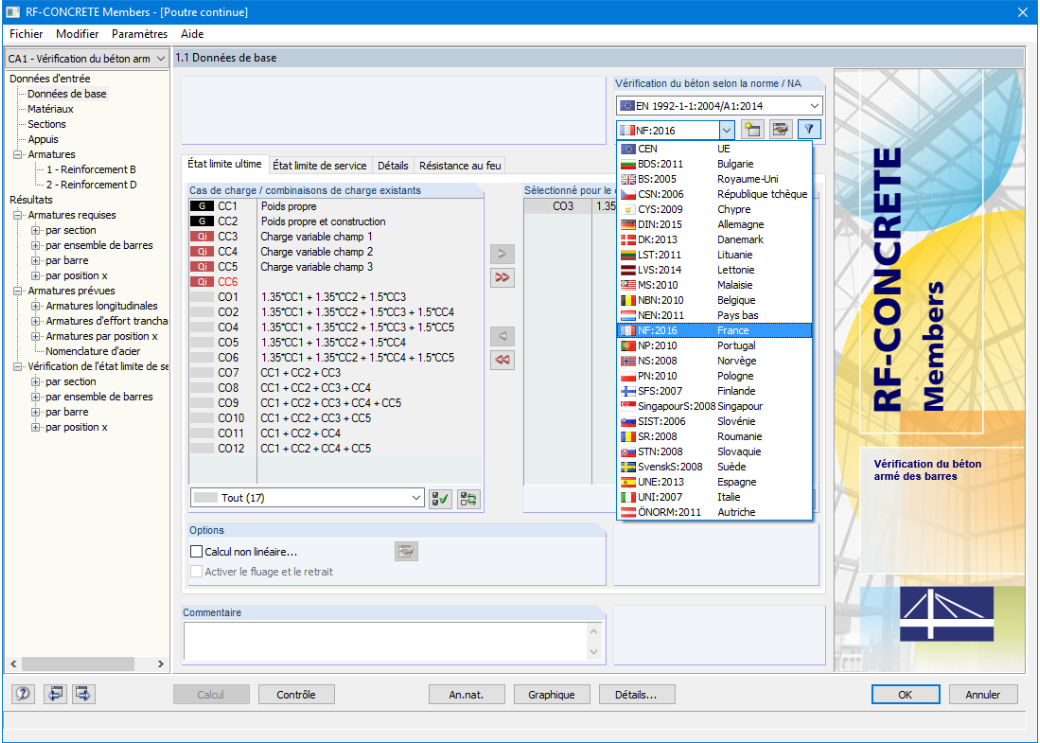Select the État limite ultime tab
Viewport: 1040px width, 743px height.
[x=225, y=164]
